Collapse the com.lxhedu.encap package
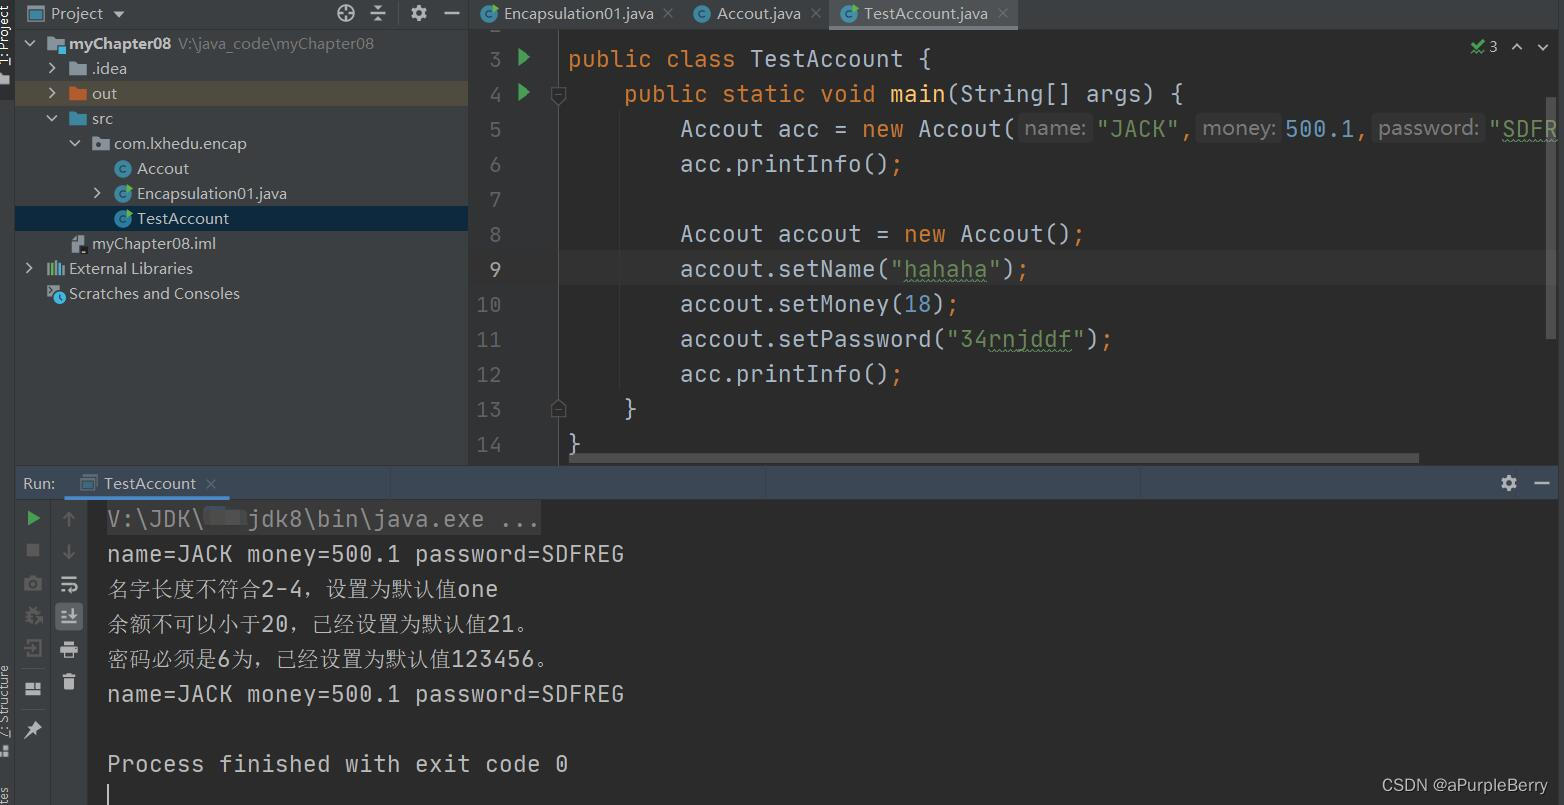 [75, 143]
